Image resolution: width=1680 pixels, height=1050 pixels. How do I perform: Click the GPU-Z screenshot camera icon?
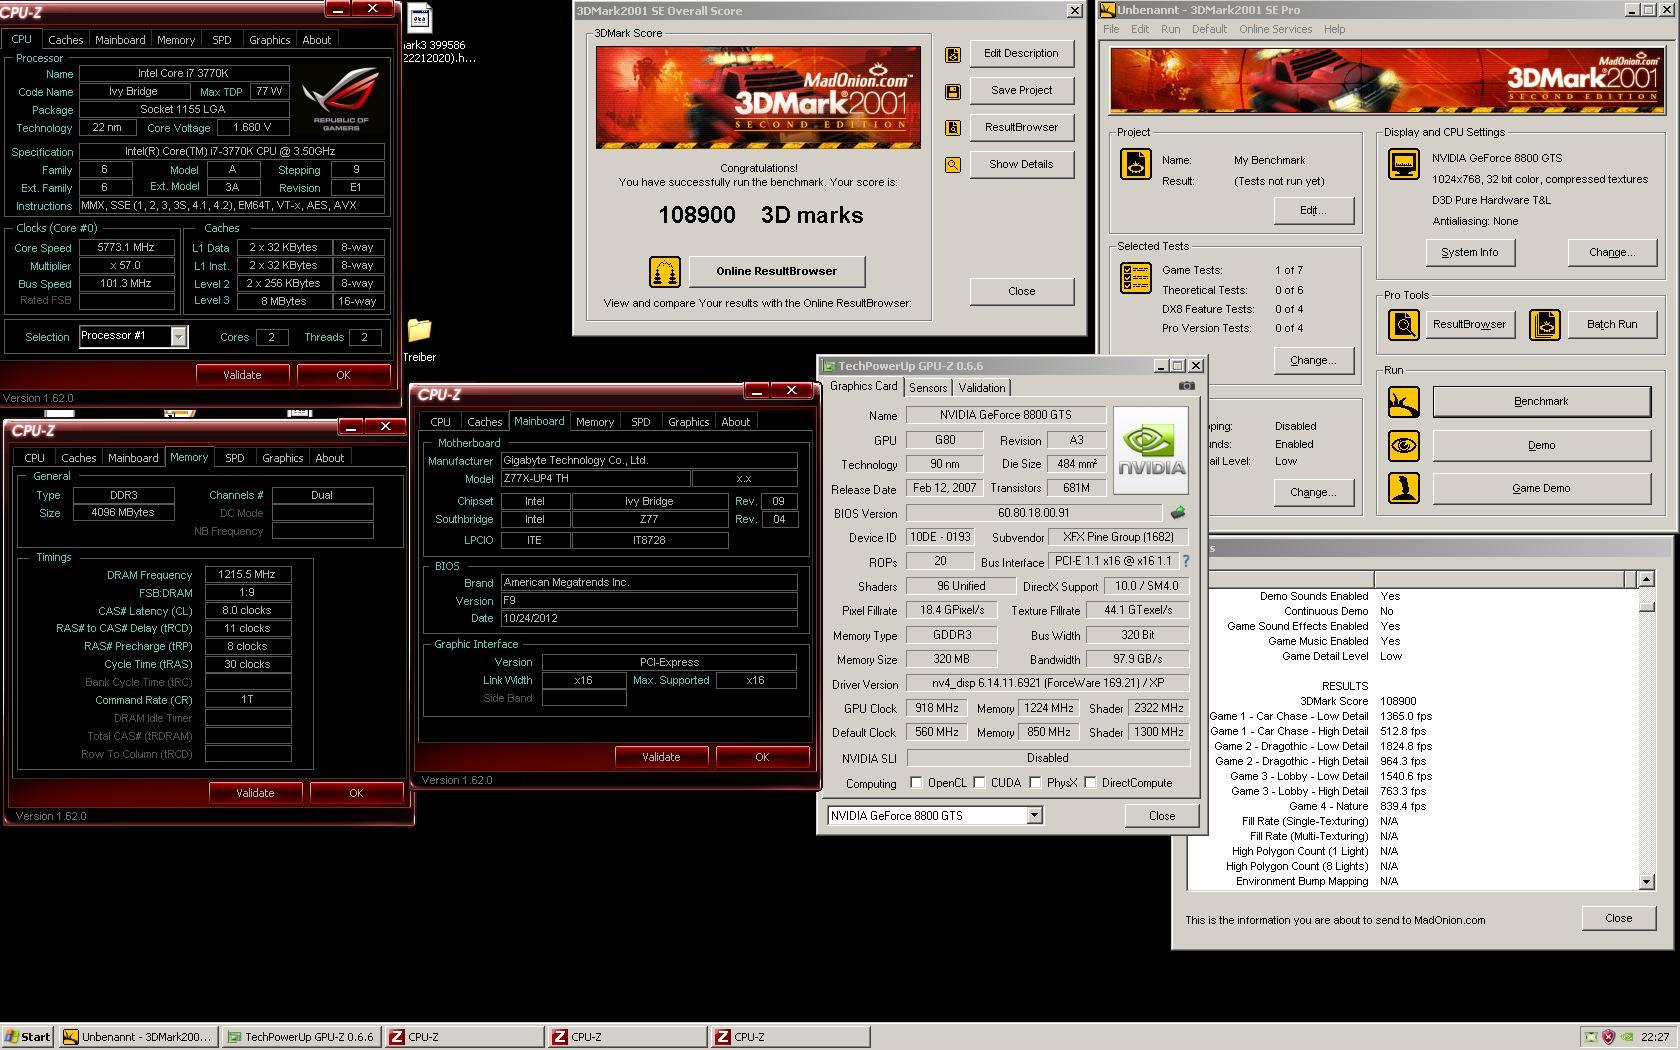click(x=1186, y=386)
